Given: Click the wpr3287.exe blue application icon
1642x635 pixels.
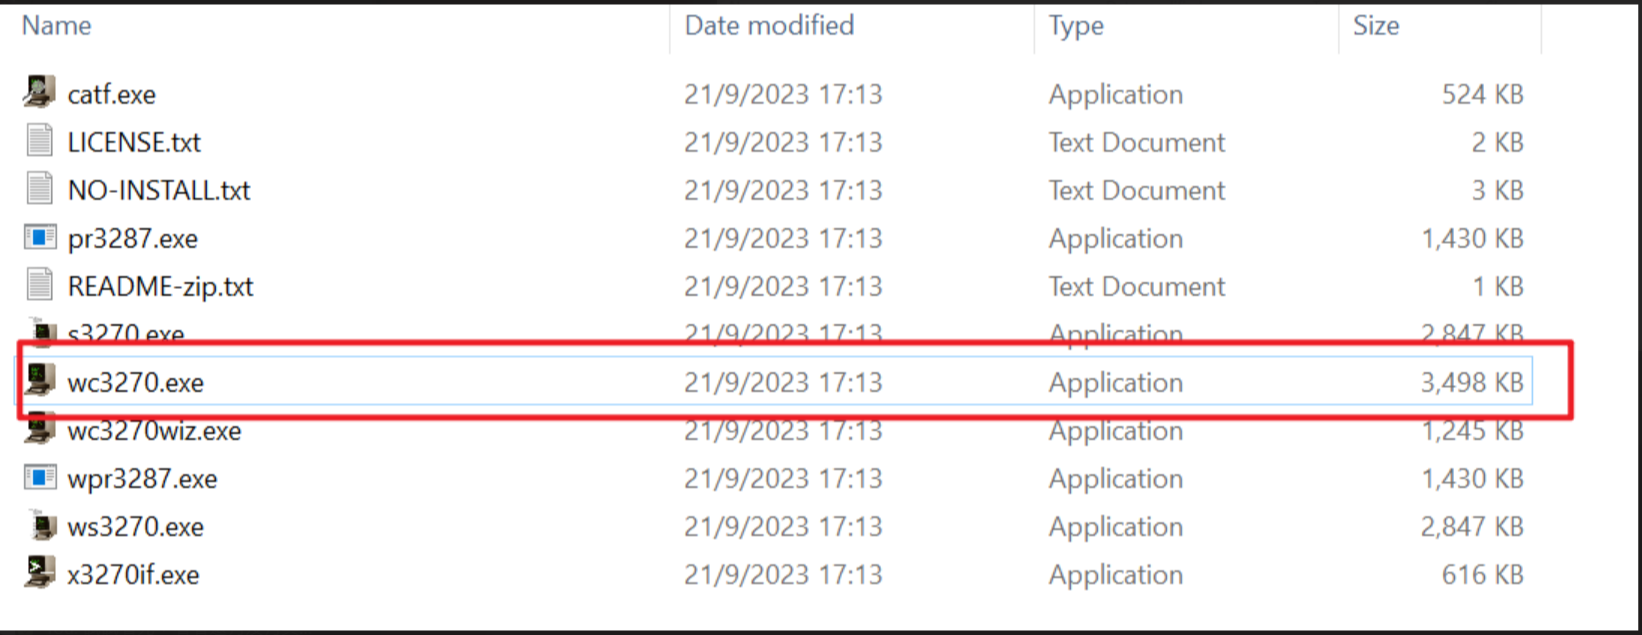Looking at the screenshot, I should pyautogui.click(x=37, y=478).
